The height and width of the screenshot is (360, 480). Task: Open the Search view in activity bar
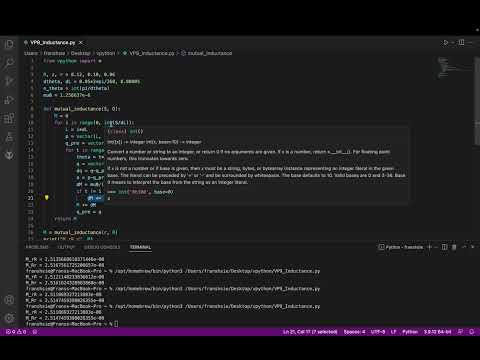point(9,63)
